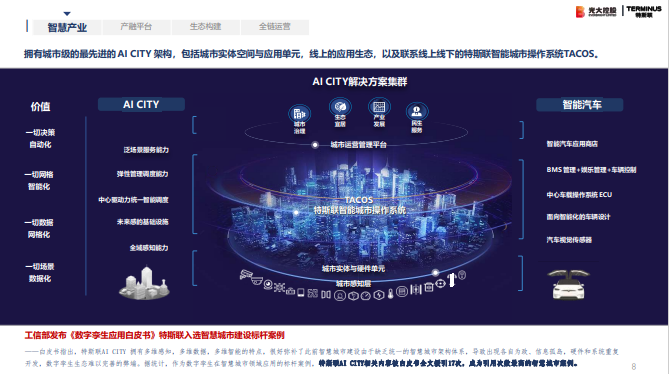Click the blue arrow above 智慧产业

coord(67,14)
